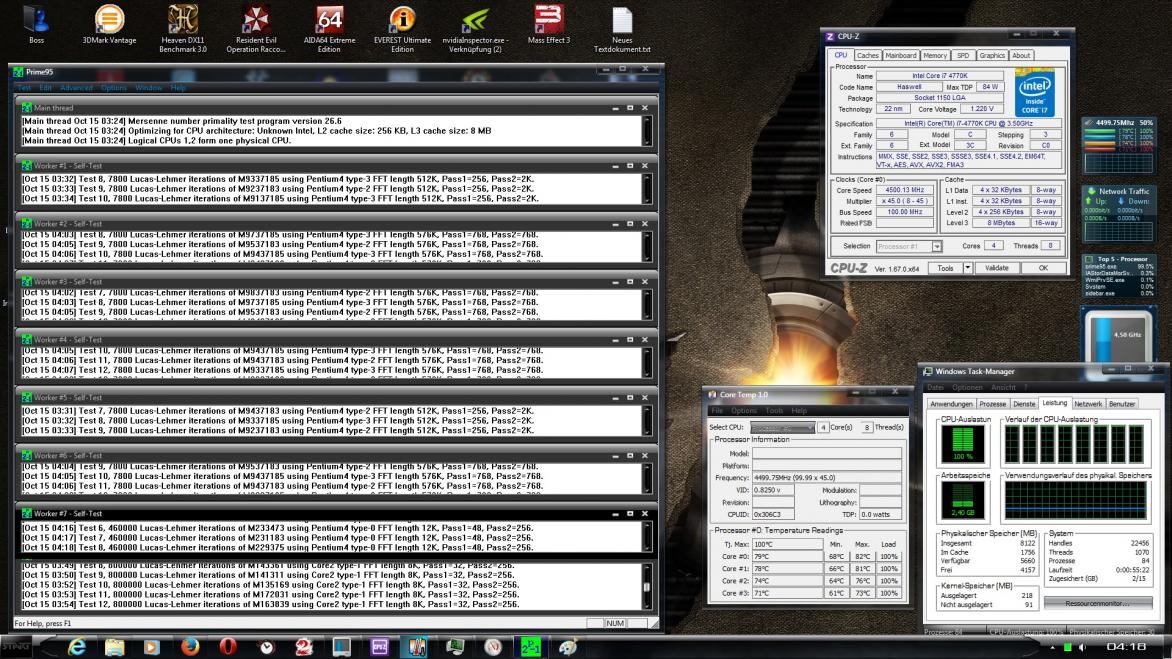The height and width of the screenshot is (659, 1172).
Task: Click the Frequency field in Core Temp
Action: (x=827, y=478)
